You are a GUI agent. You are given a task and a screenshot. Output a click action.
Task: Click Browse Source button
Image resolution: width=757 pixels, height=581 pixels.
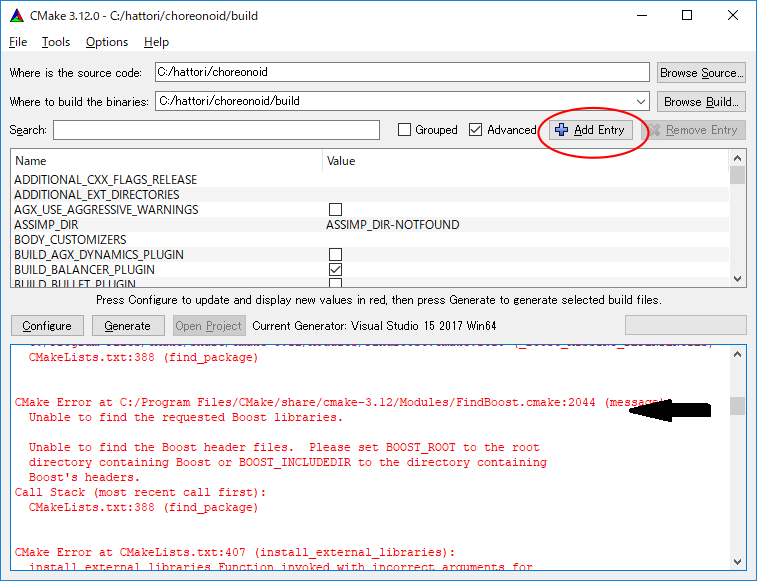(701, 73)
